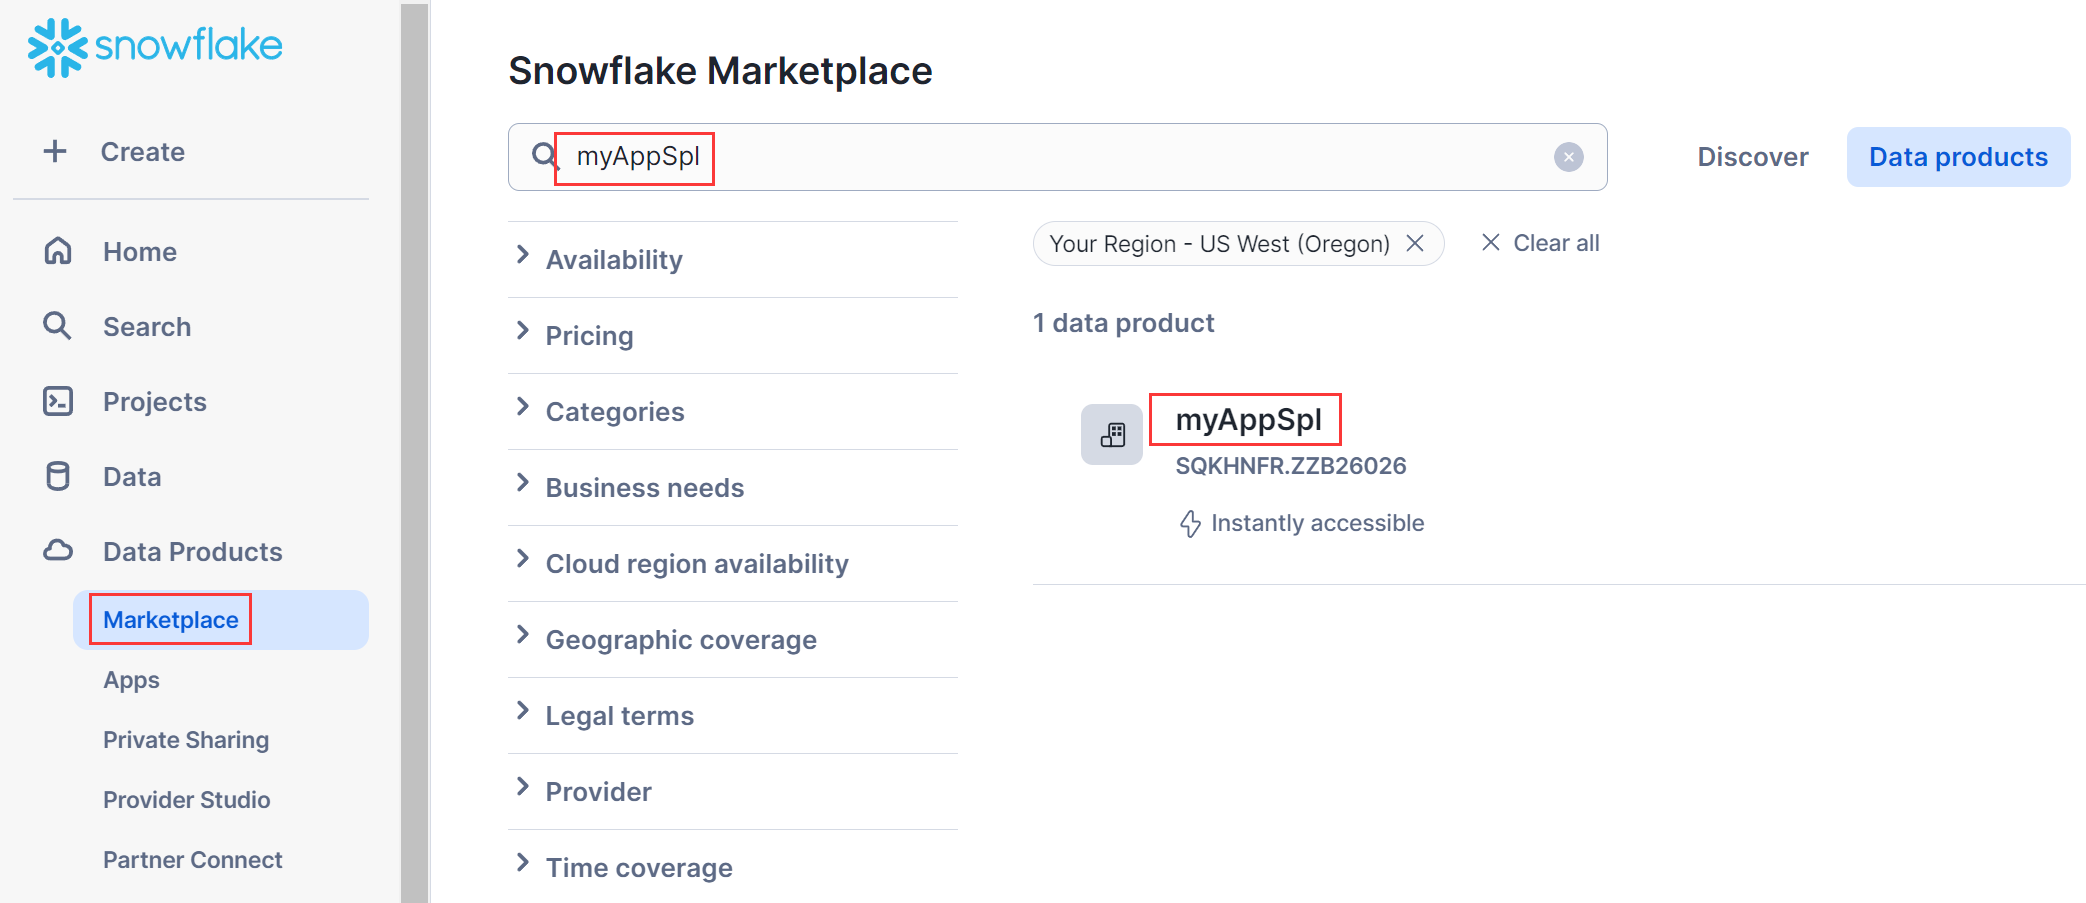Remove the US West region filter chip
The height and width of the screenshot is (903, 2086).
(x=1415, y=244)
